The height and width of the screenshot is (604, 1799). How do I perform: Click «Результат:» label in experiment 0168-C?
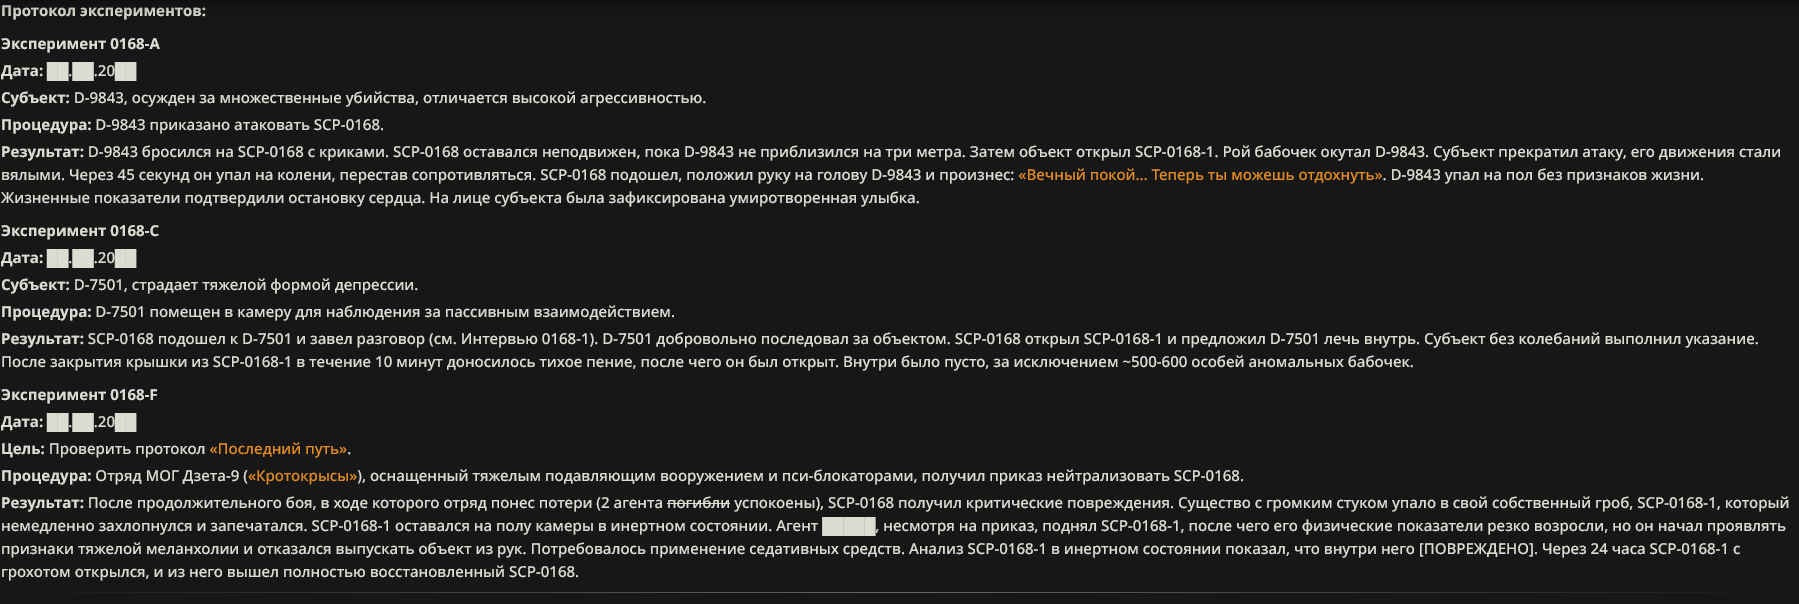click(42, 339)
